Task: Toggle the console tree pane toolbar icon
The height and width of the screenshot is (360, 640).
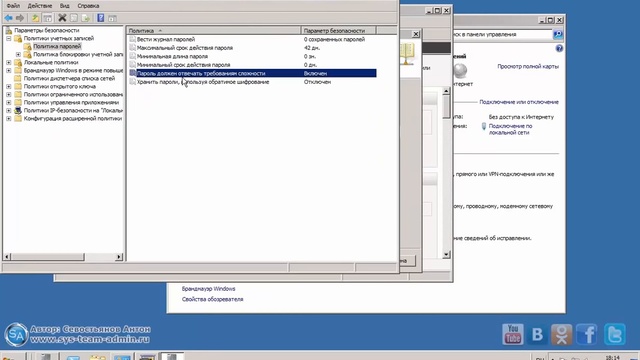Action: click(48, 18)
